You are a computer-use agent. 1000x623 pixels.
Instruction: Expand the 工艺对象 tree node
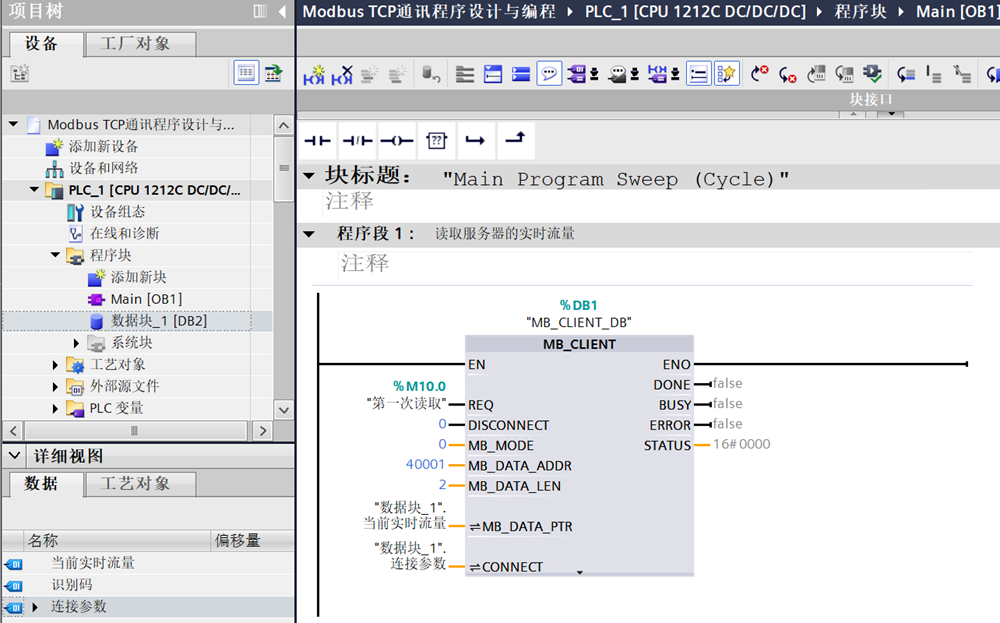57,365
